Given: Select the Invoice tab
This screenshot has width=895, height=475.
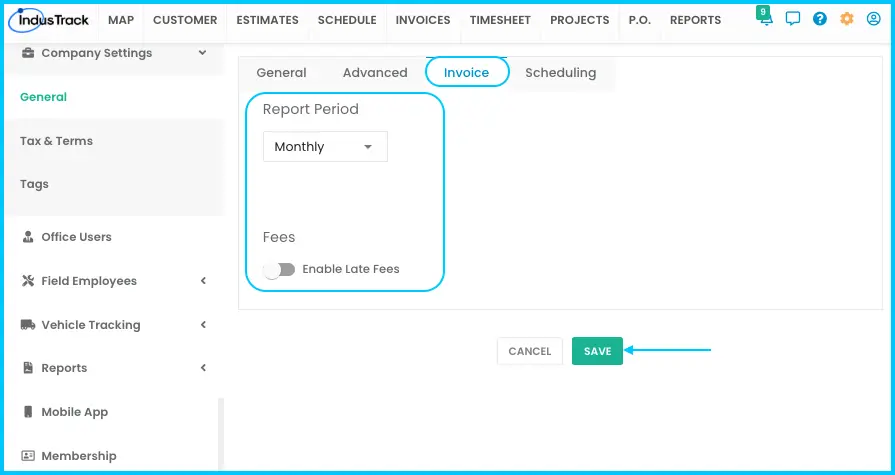Looking at the screenshot, I should [467, 72].
